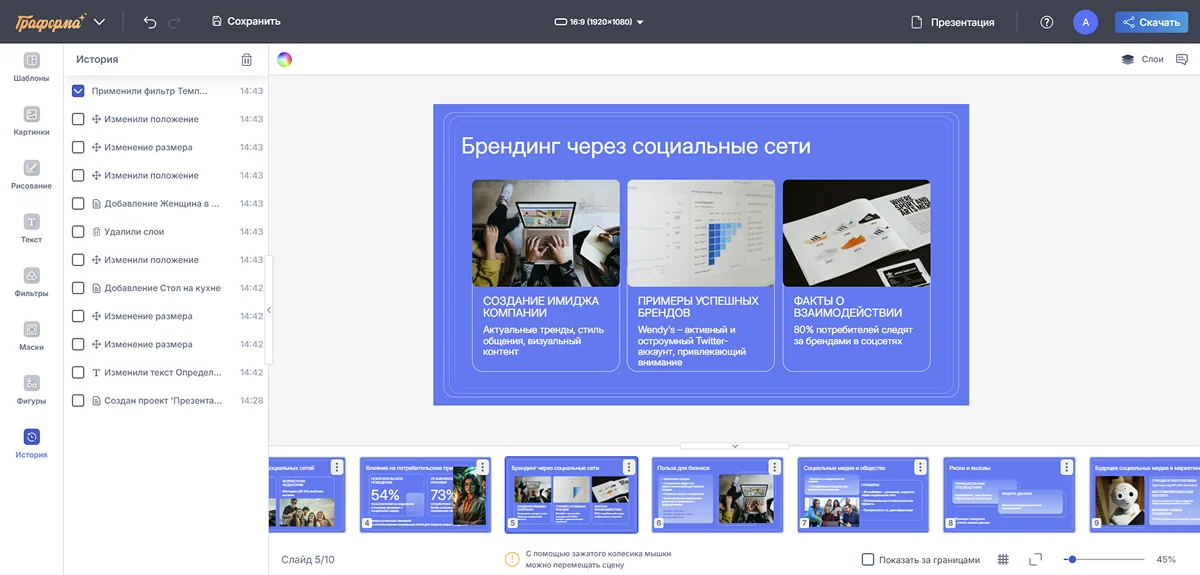Image resolution: width=1200 pixels, height=575 pixels.
Task: Open the Маски masks panel
Action: [31, 337]
